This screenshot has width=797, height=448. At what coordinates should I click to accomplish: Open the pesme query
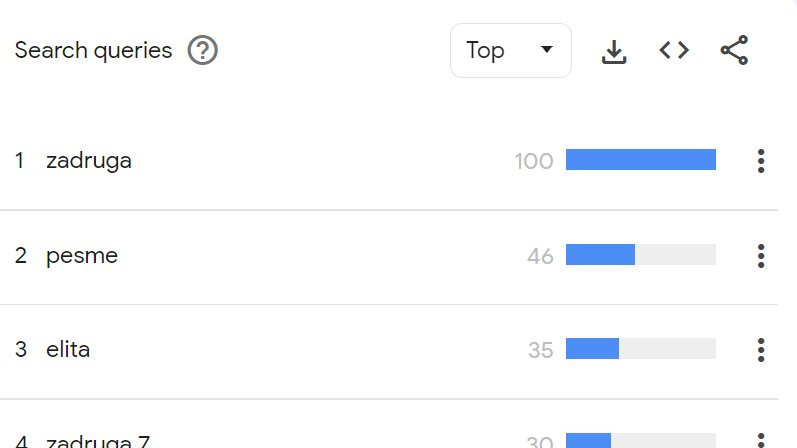[82, 256]
